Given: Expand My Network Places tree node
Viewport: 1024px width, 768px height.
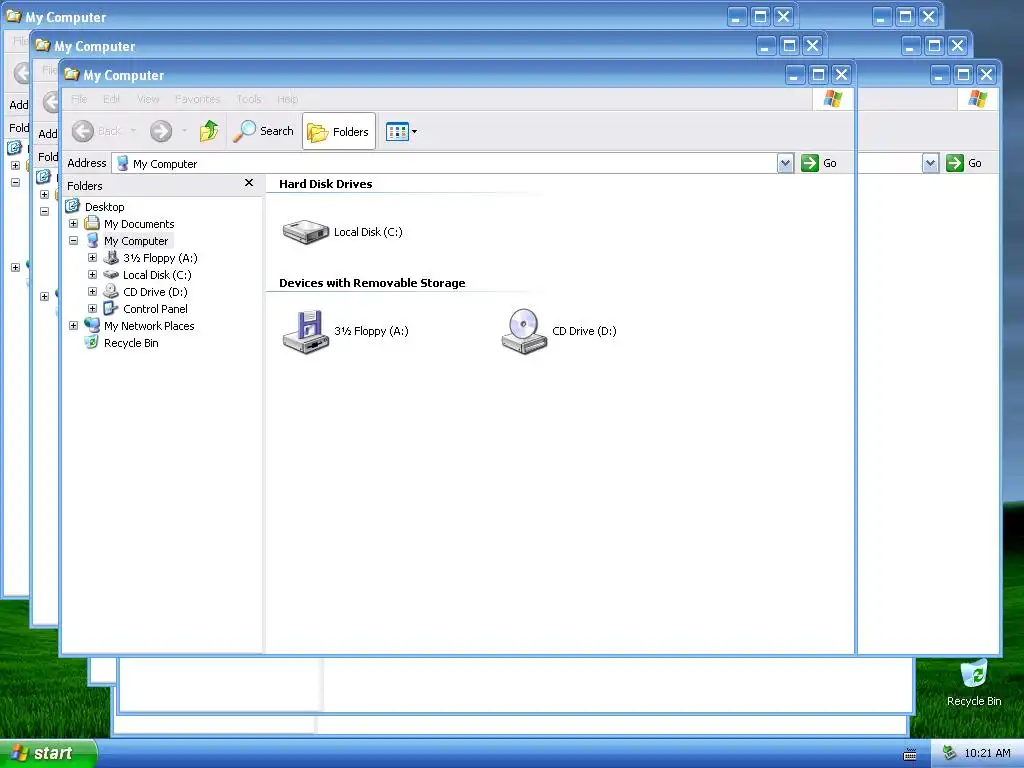Looking at the screenshot, I should (73, 325).
